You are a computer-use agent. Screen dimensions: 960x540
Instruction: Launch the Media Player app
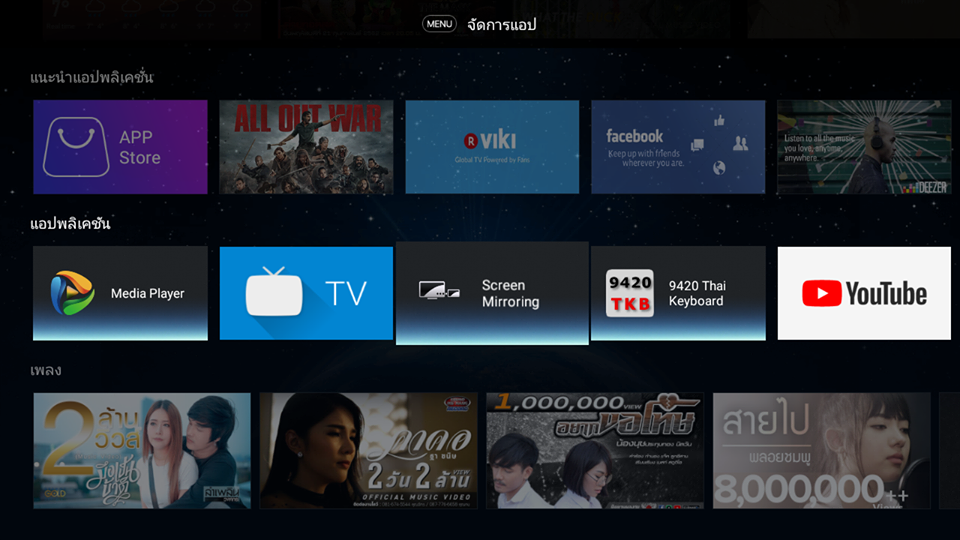120,293
